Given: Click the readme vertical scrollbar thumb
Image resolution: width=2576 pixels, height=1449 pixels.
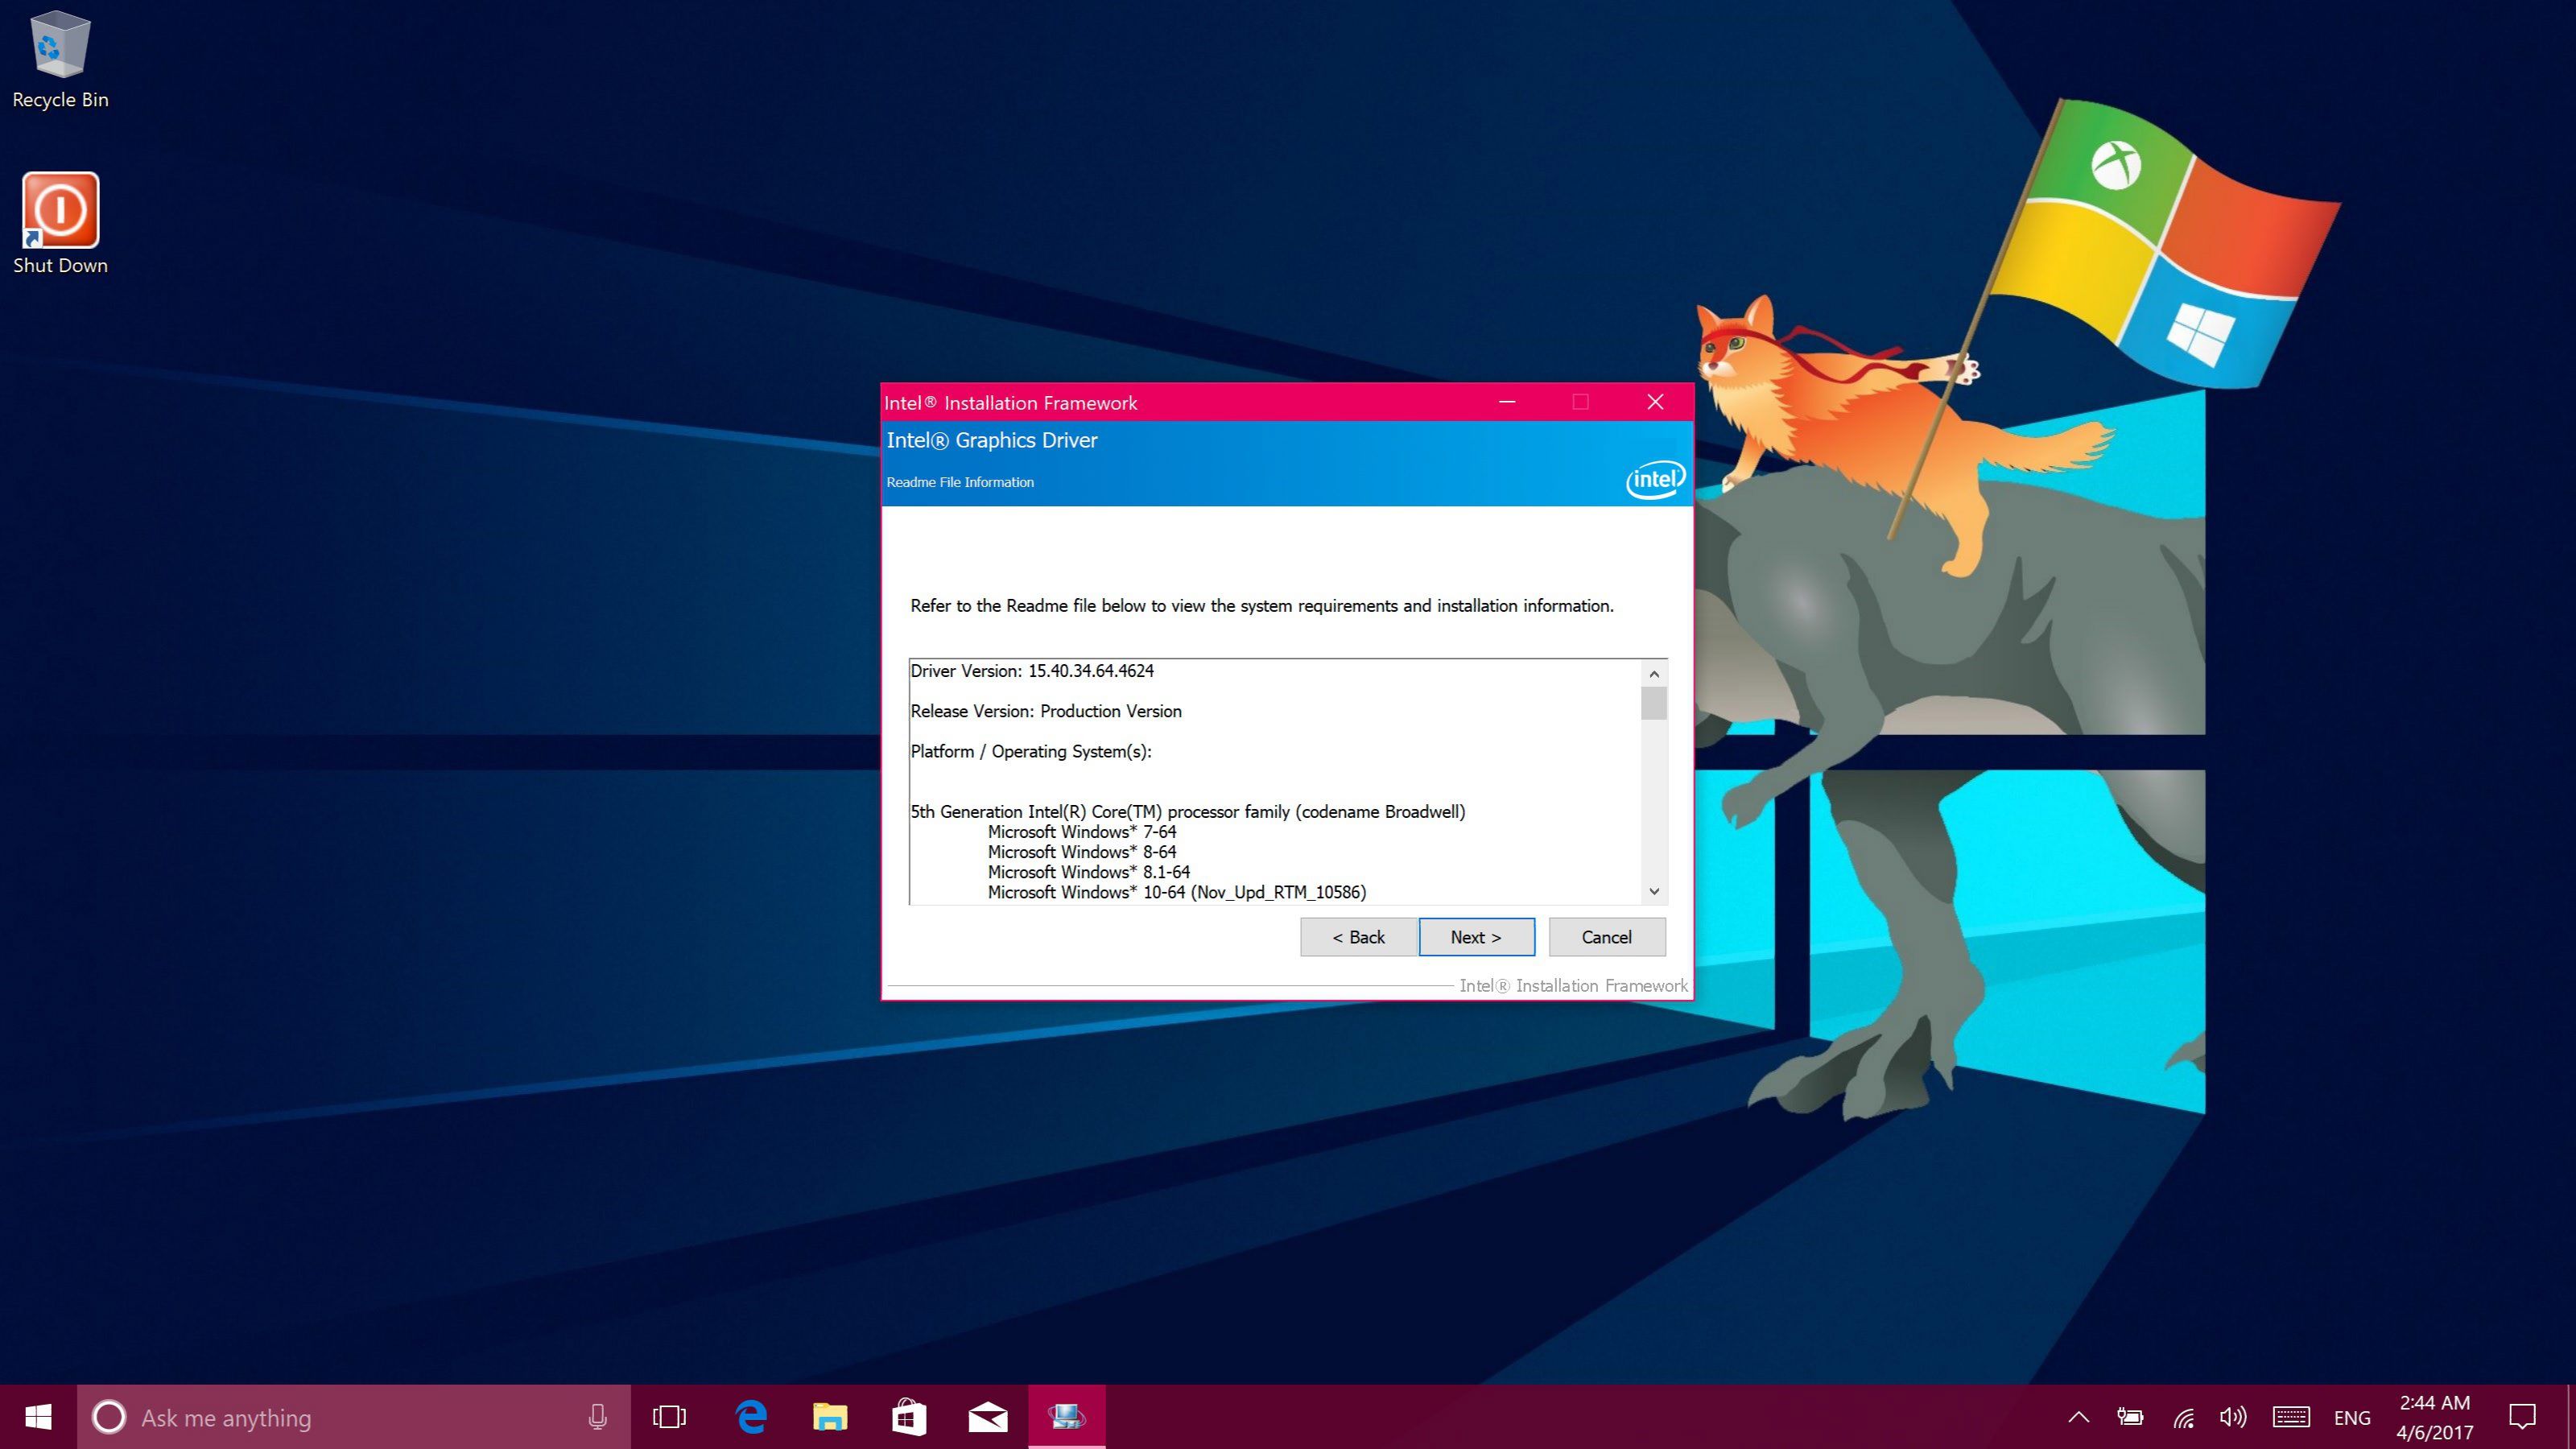Looking at the screenshot, I should tap(1654, 703).
